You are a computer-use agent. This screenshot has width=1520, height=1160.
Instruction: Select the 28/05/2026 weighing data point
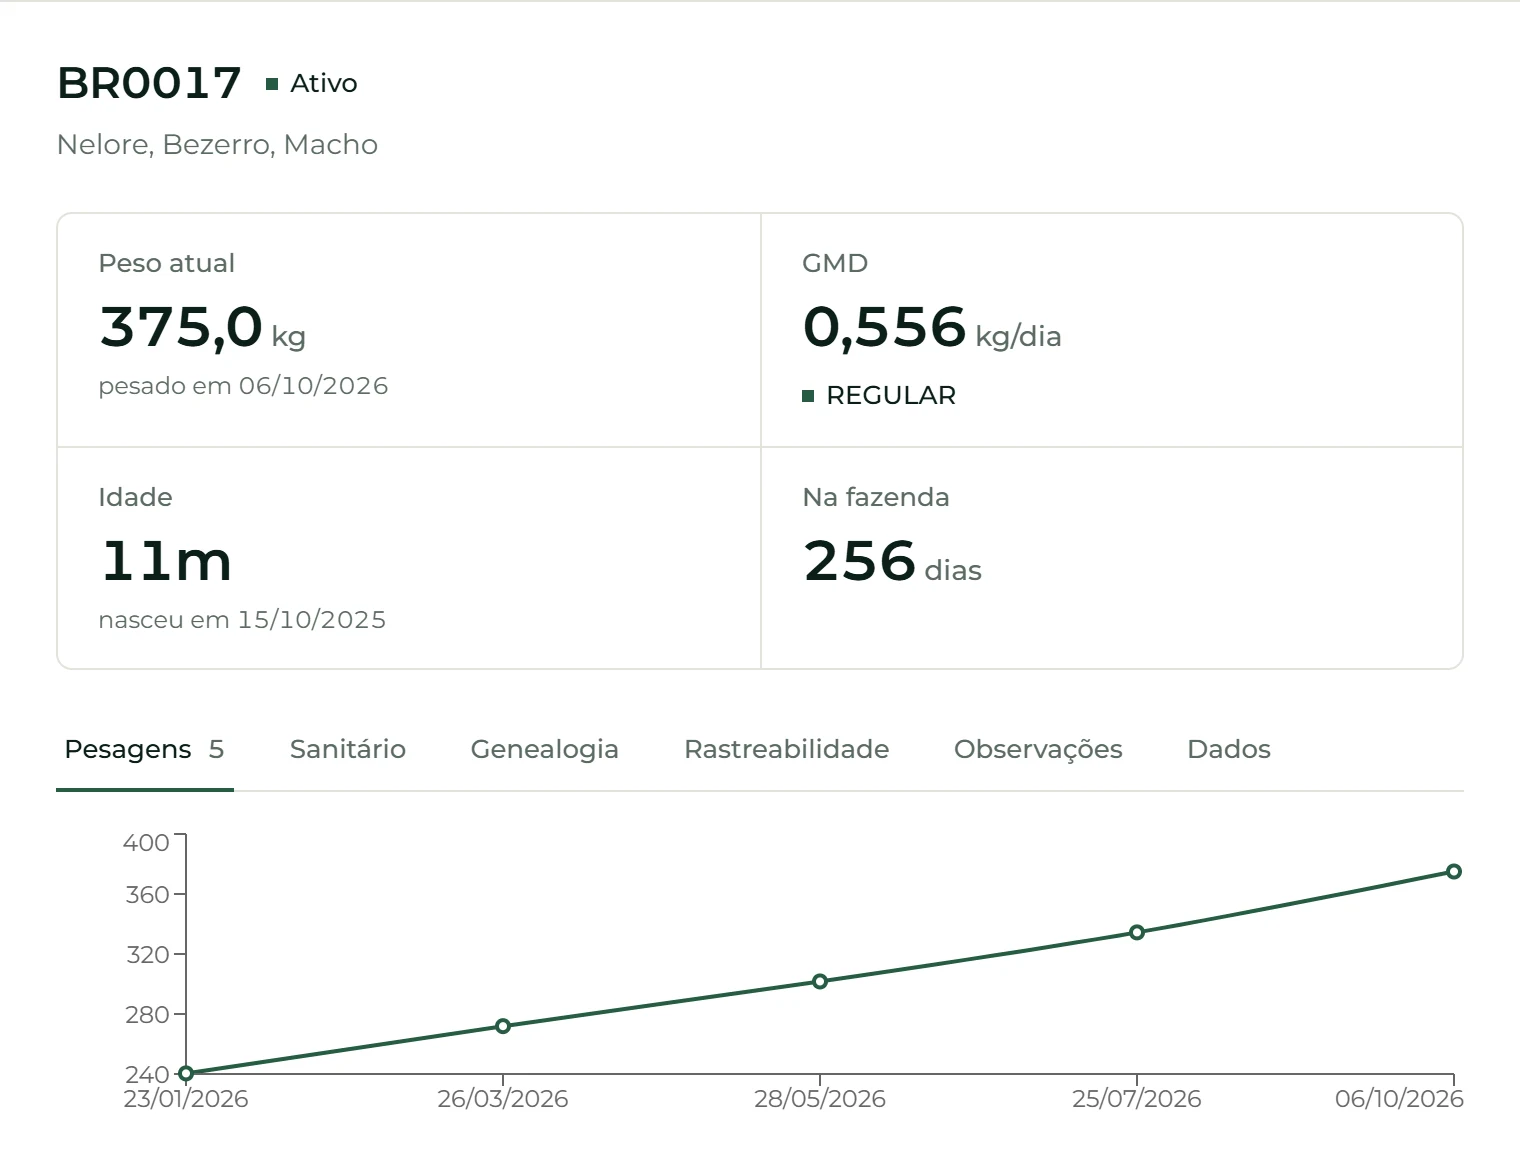click(820, 981)
